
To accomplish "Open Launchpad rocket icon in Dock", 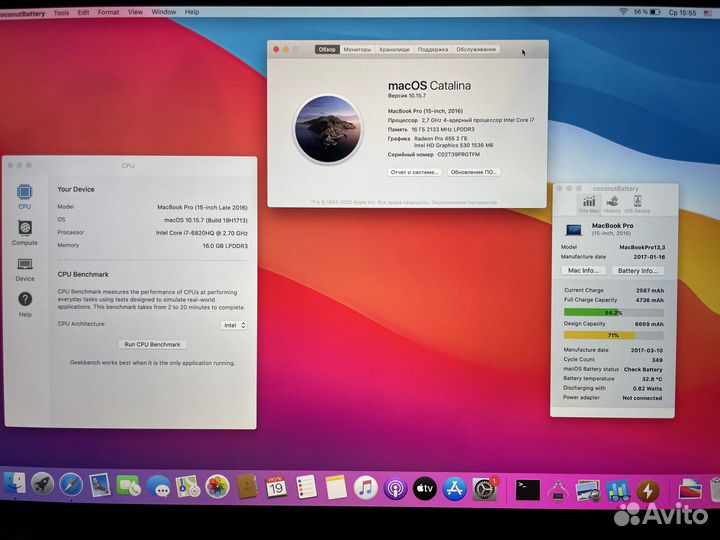I will coord(42,484).
